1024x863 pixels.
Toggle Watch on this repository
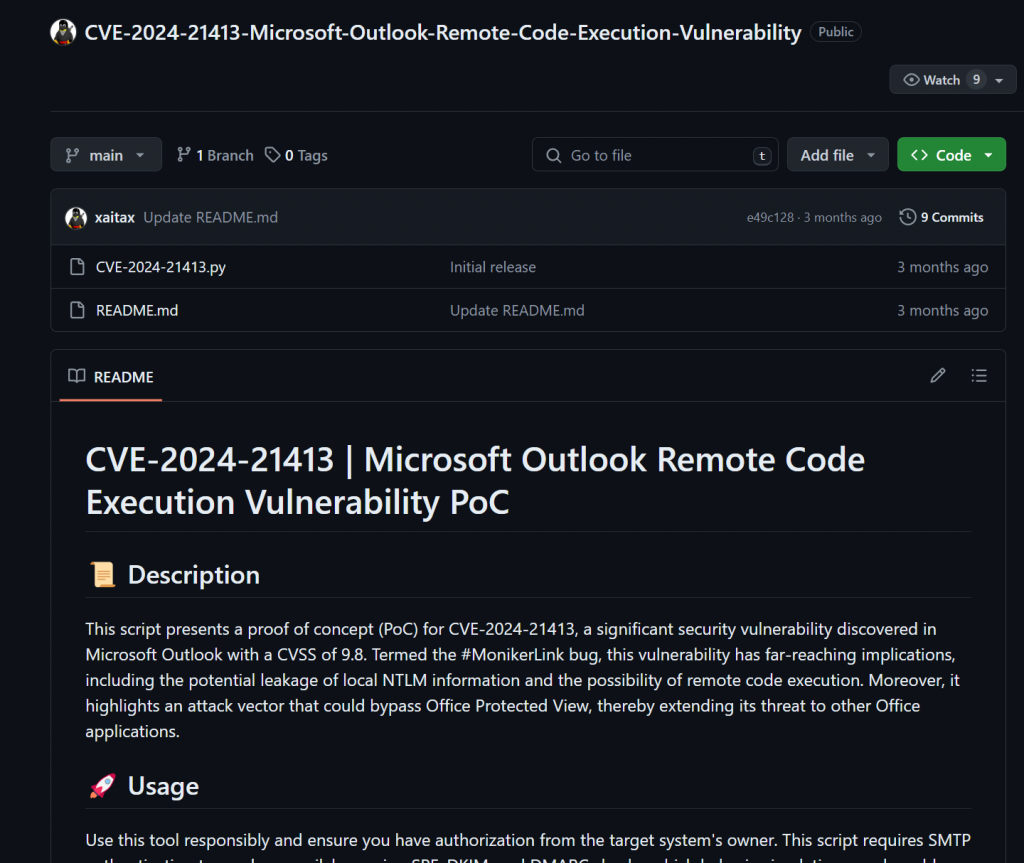coord(933,80)
